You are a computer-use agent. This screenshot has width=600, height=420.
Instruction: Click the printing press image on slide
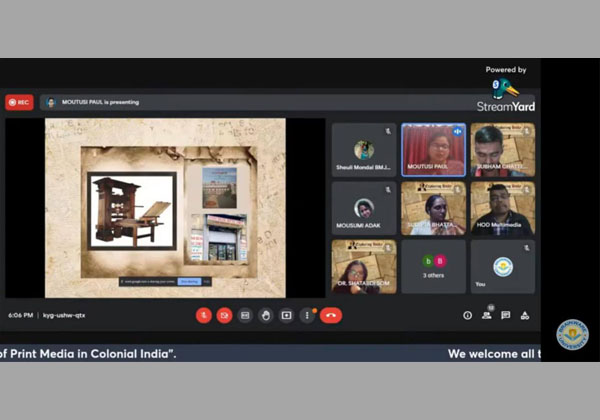130,210
